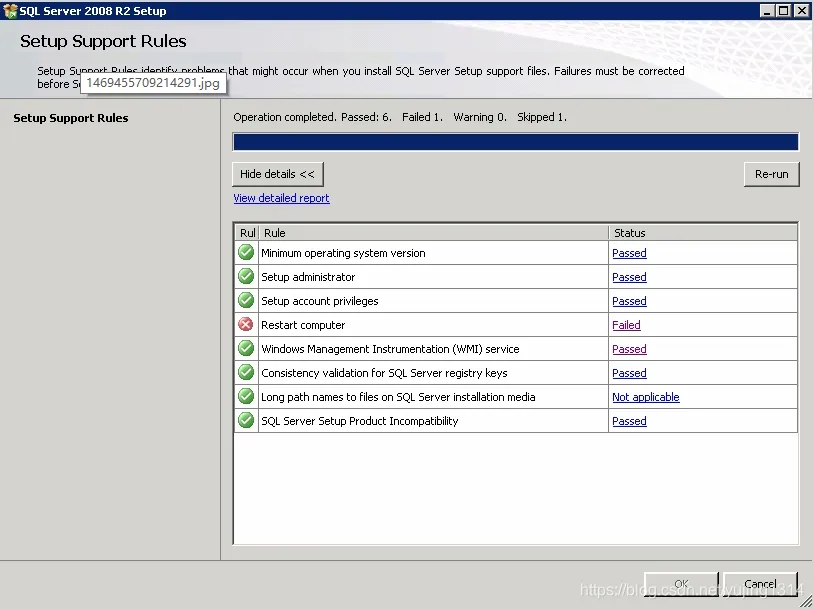Cancel the SQL Server setup
Screen dimensions: 814x609
(760, 584)
